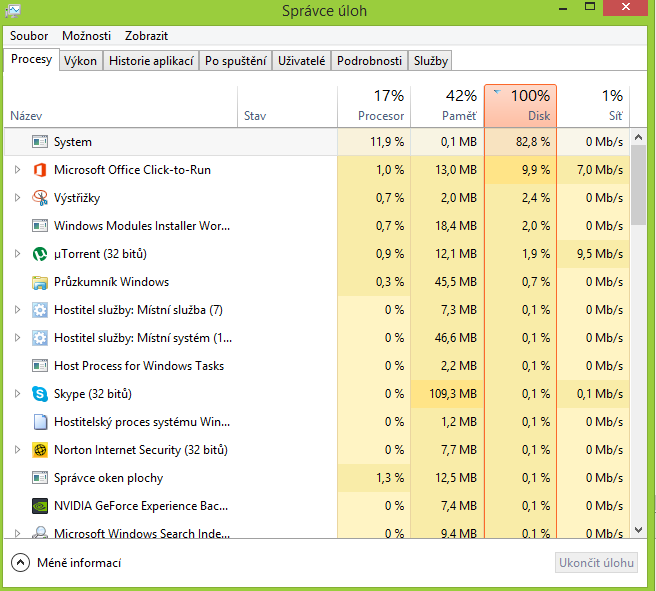Open the Soubor menu
This screenshot has height=591, width=656.
pos(29,36)
